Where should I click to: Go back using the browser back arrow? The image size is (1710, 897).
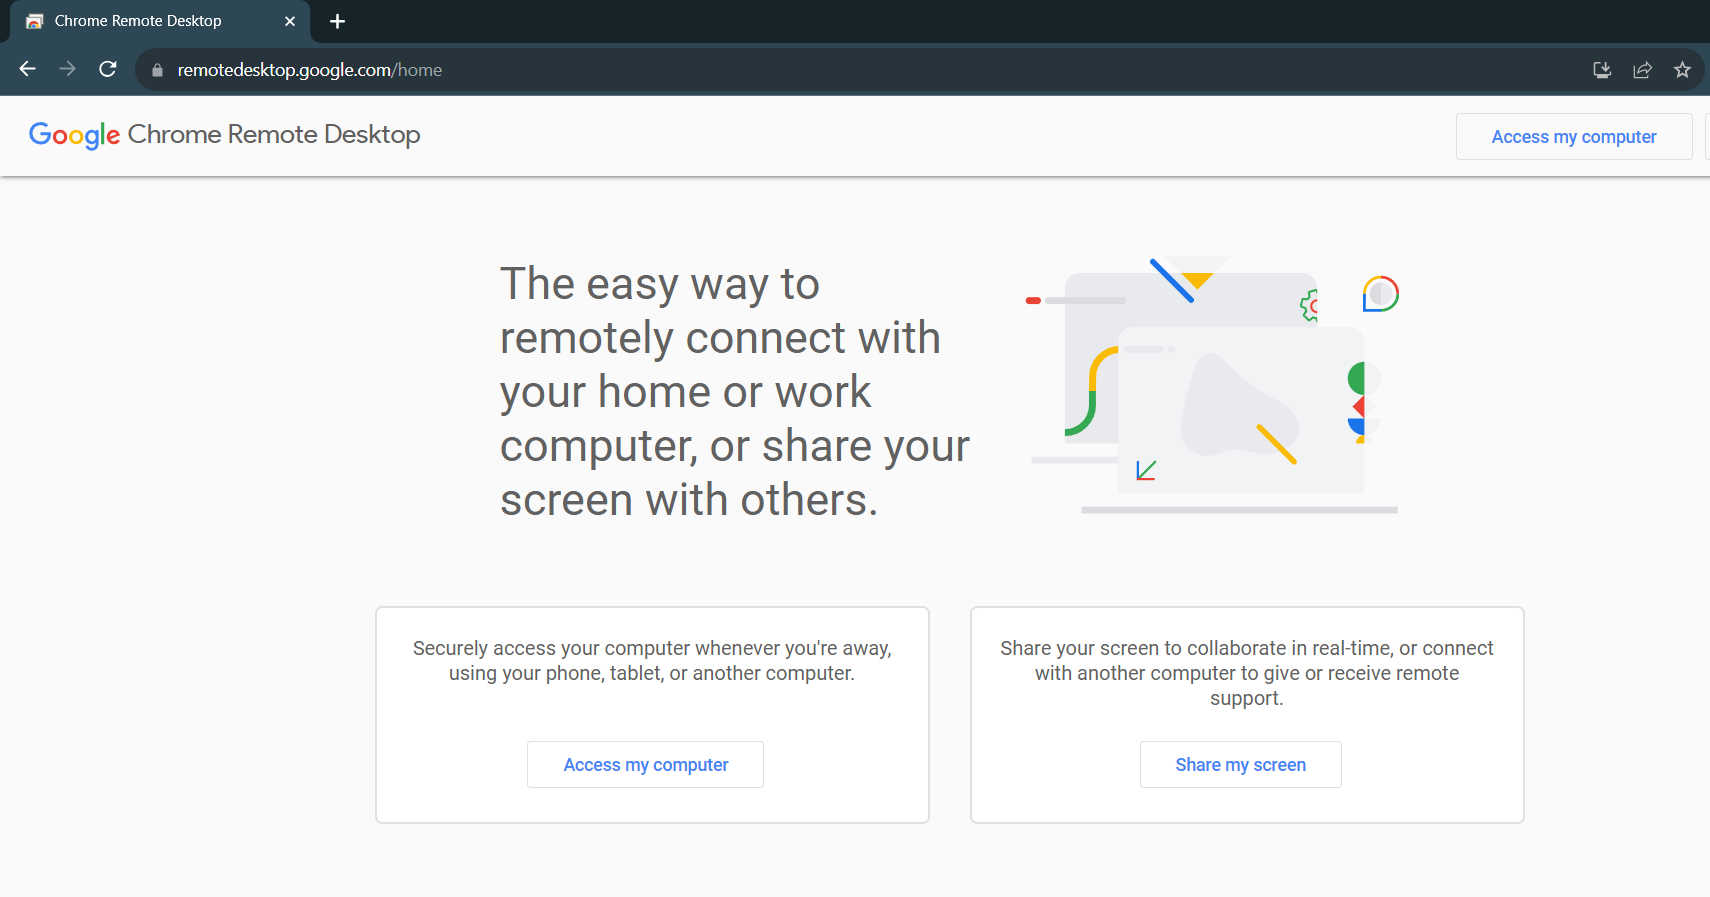click(x=28, y=69)
